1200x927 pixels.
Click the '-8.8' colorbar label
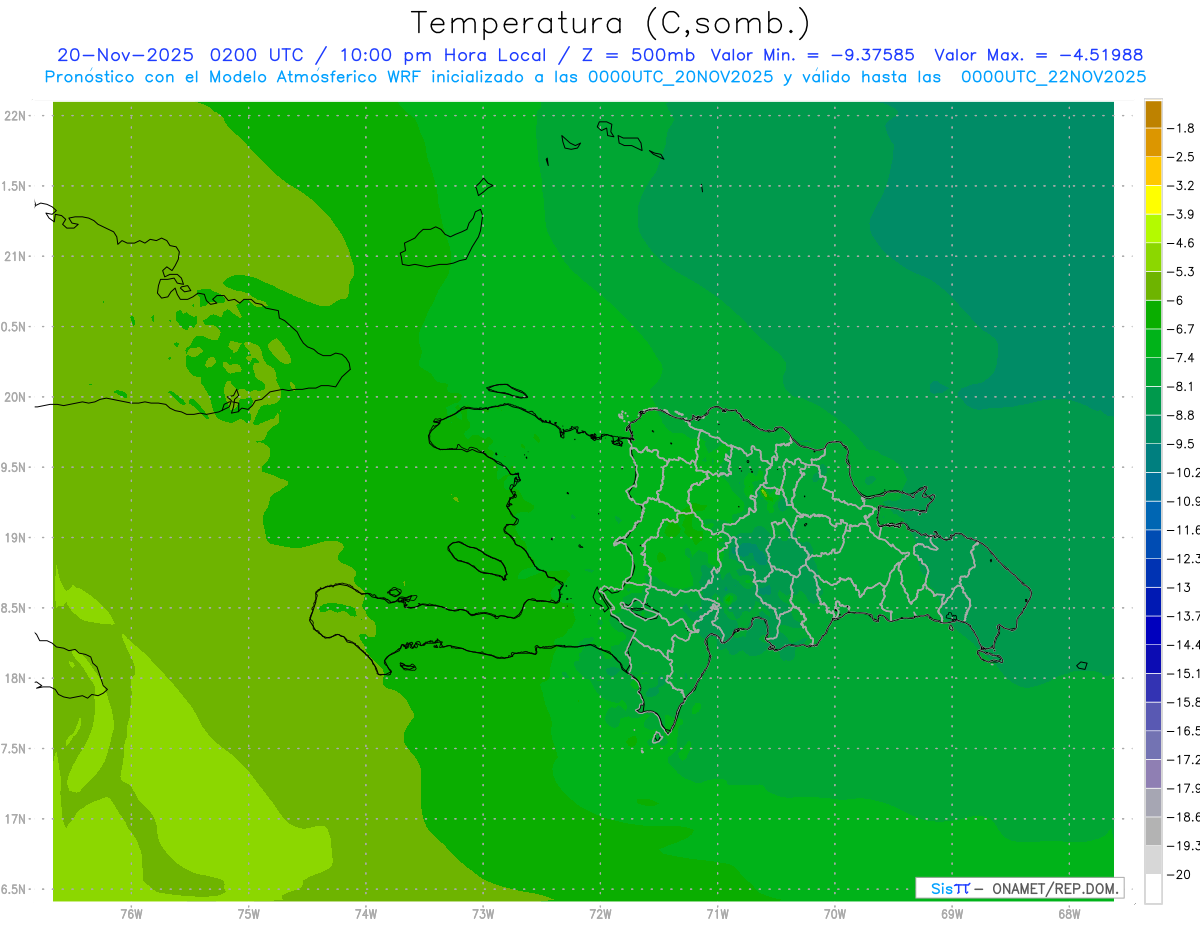[x=1181, y=415]
